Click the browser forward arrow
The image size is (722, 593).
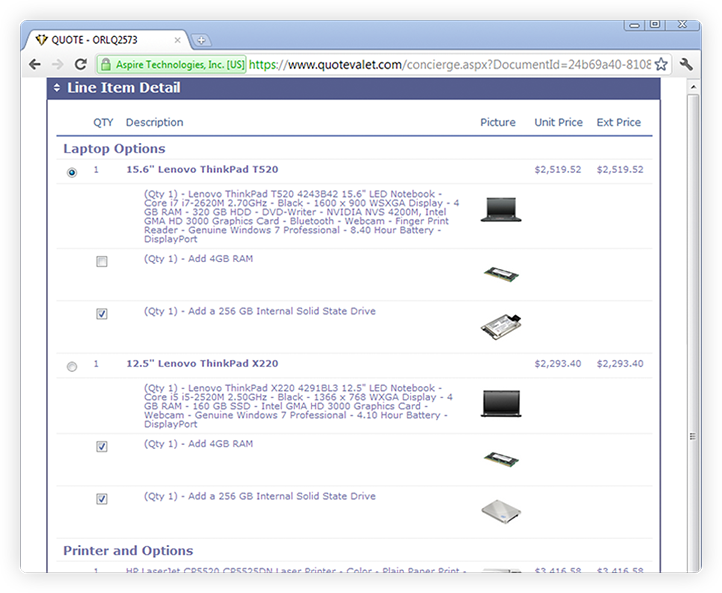click(58, 64)
